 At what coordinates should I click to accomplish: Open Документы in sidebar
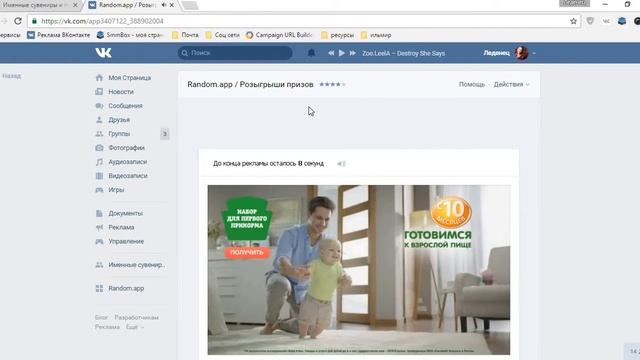(x=125, y=213)
